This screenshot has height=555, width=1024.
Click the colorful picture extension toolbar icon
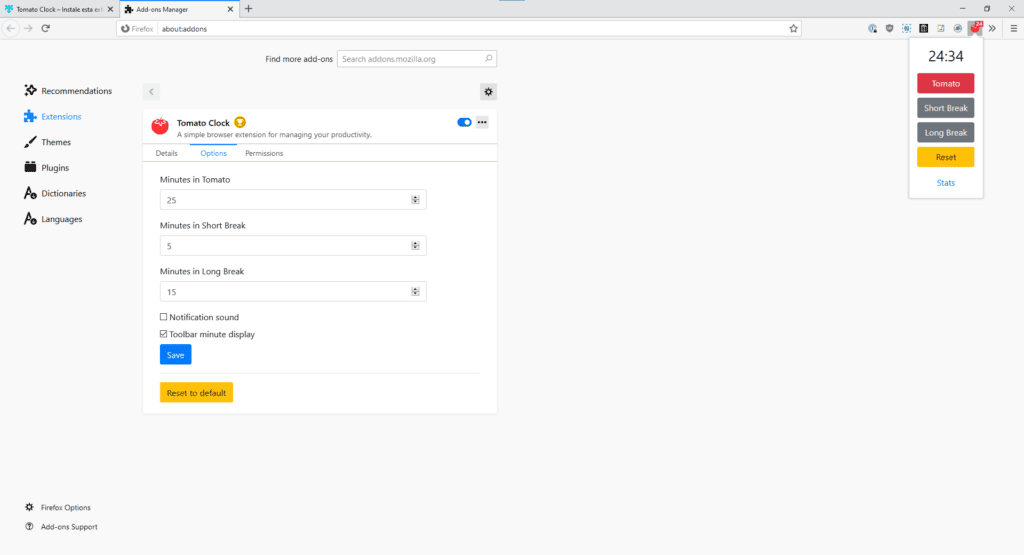click(940, 29)
